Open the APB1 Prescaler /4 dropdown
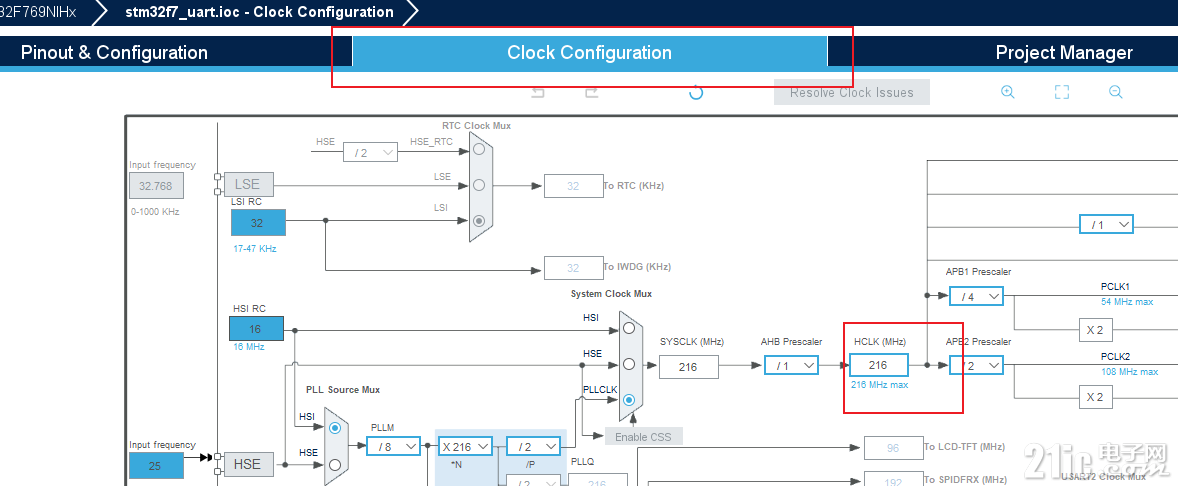1178x486 pixels. [x=976, y=296]
